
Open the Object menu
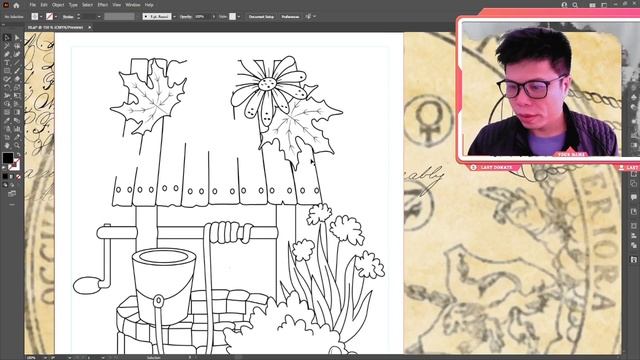(x=58, y=5)
